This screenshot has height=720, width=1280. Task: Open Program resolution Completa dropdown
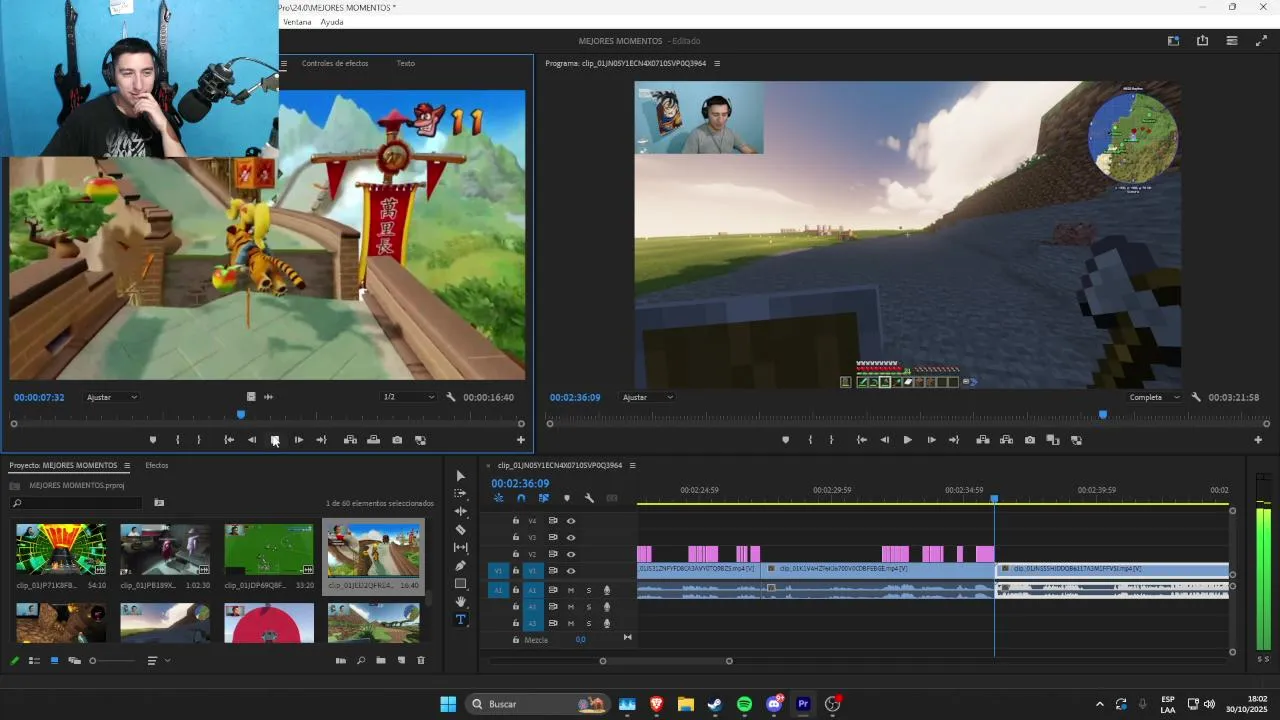point(1153,397)
